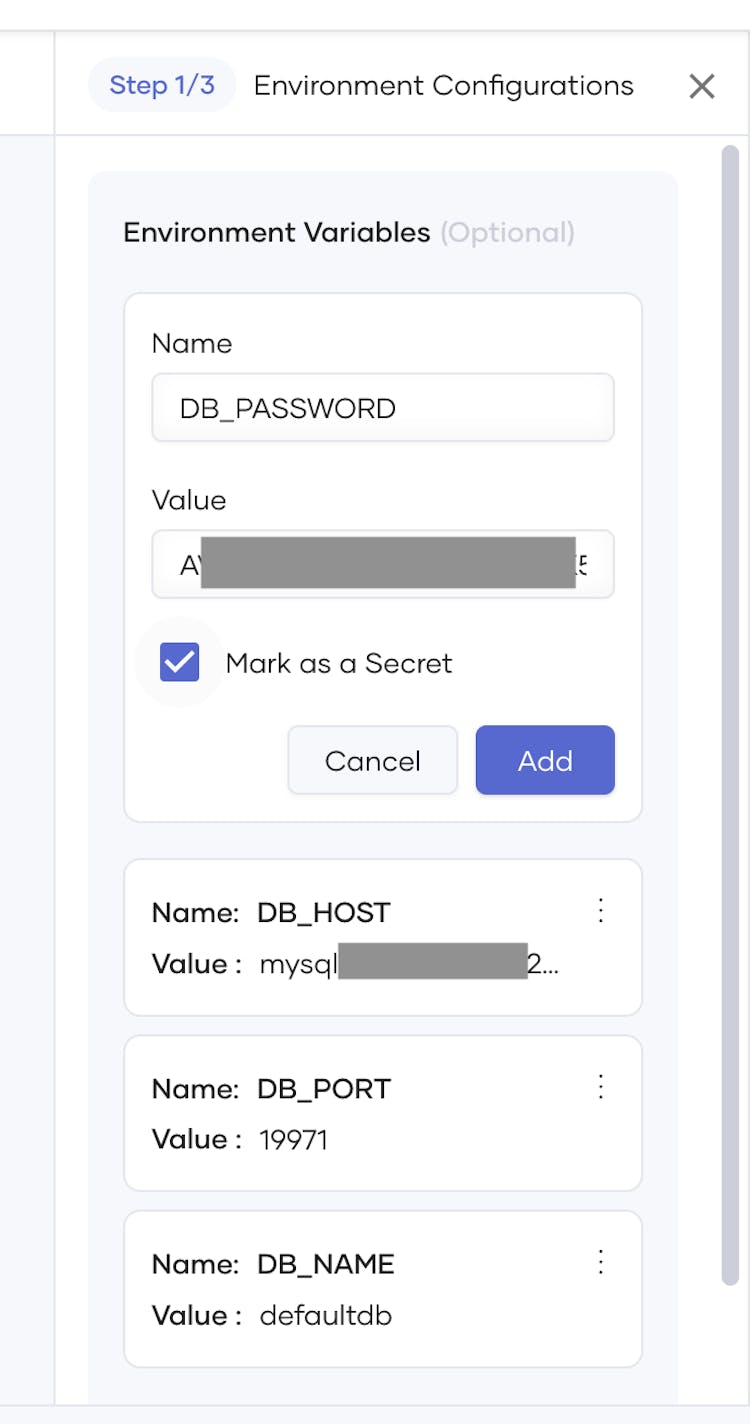The height and width of the screenshot is (1424, 750).
Task: Click the Environment Configurations title
Action: [x=443, y=86]
